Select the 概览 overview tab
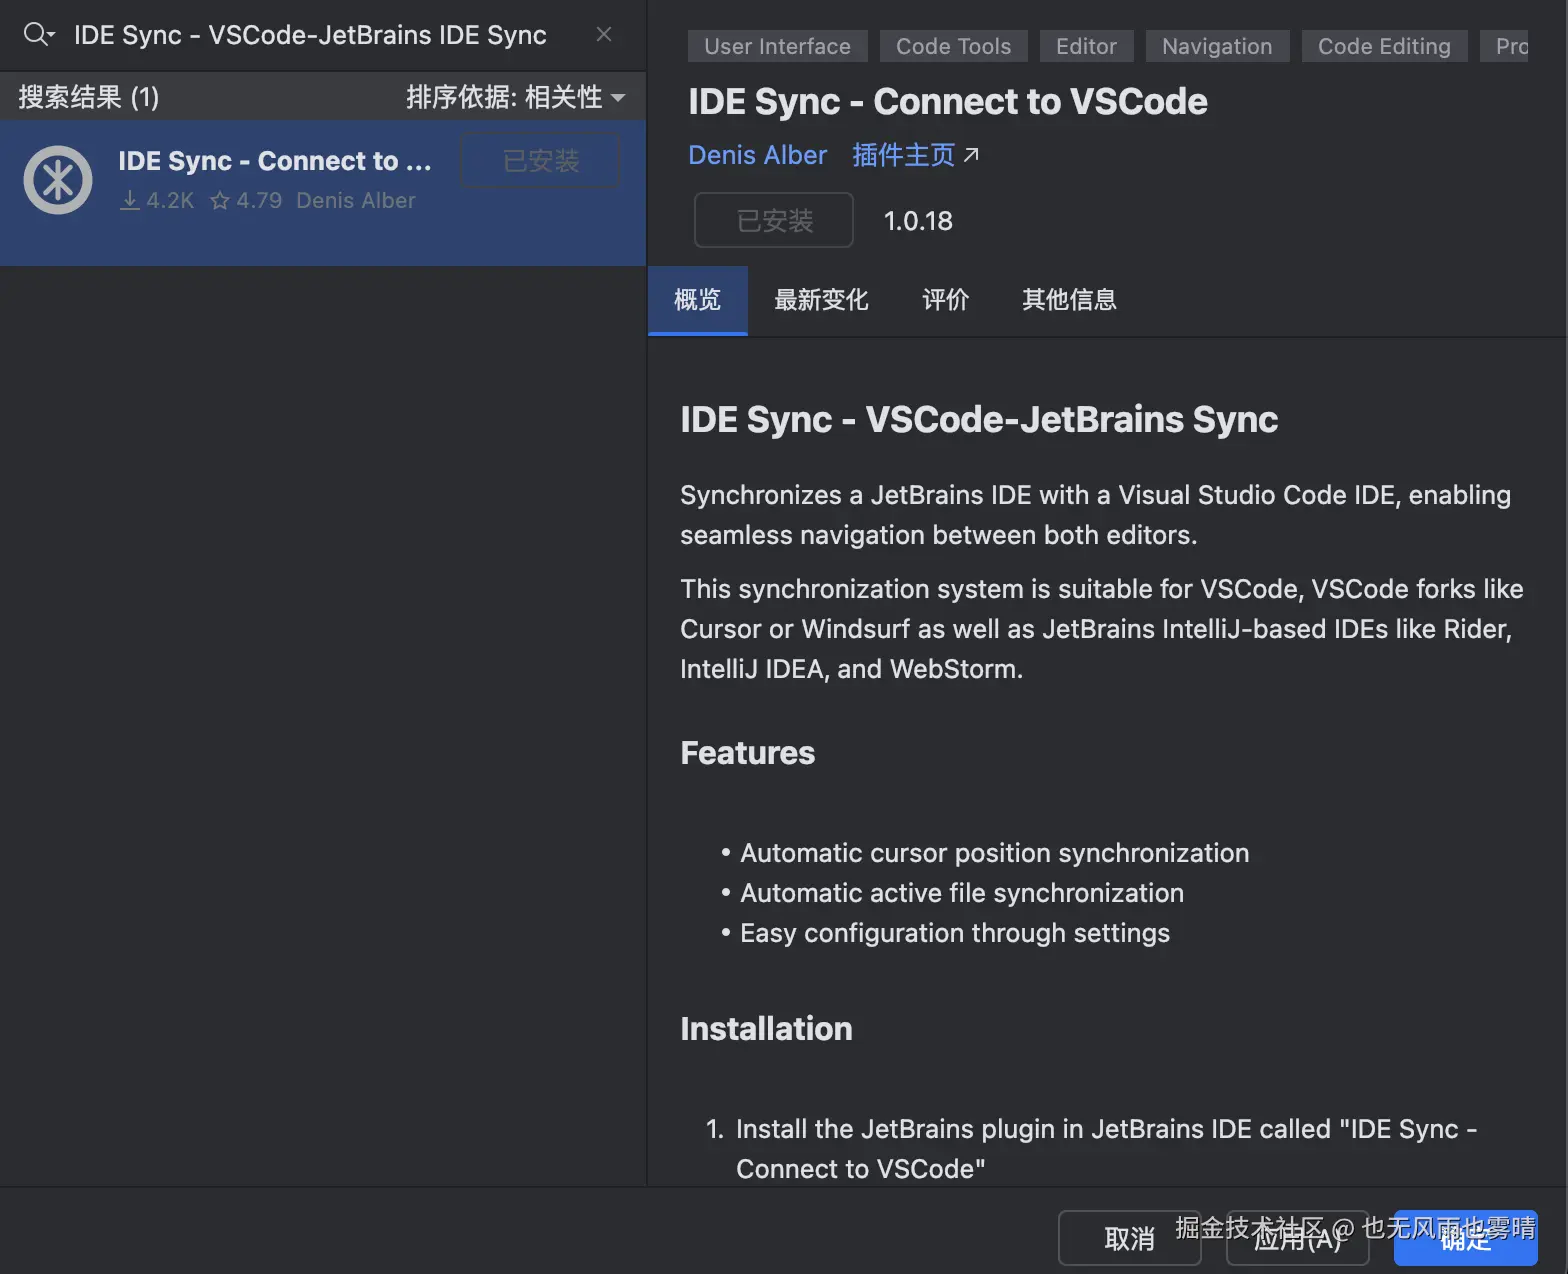 [697, 300]
